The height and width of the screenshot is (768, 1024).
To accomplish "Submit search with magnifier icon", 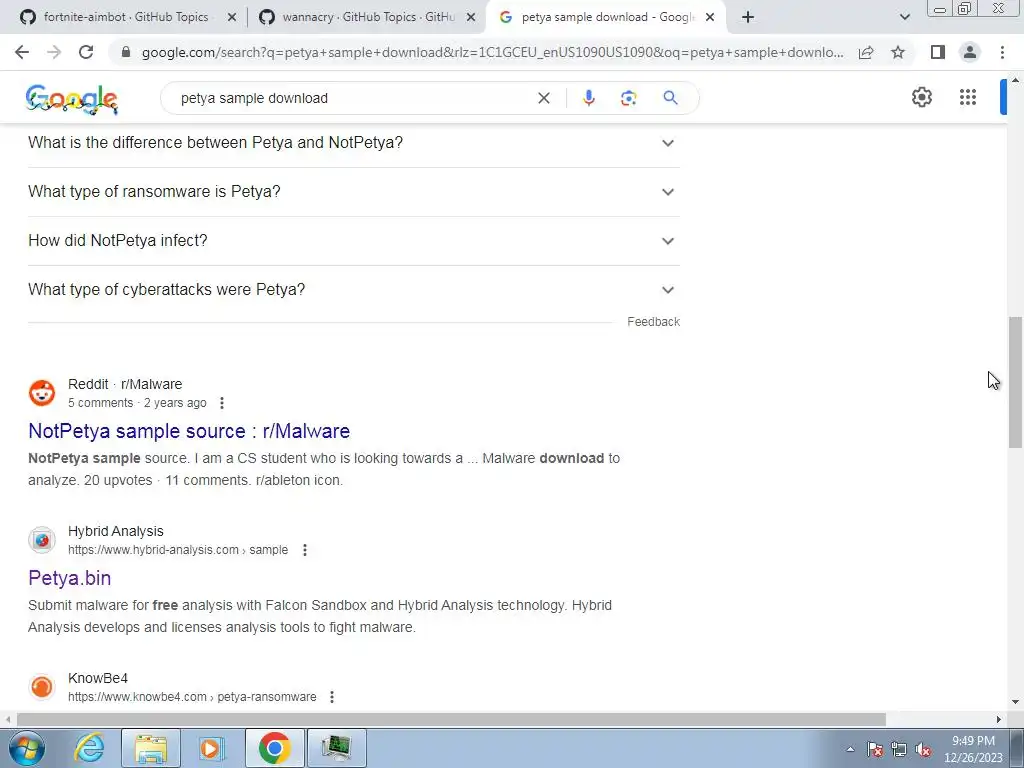I will (x=670, y=98).
